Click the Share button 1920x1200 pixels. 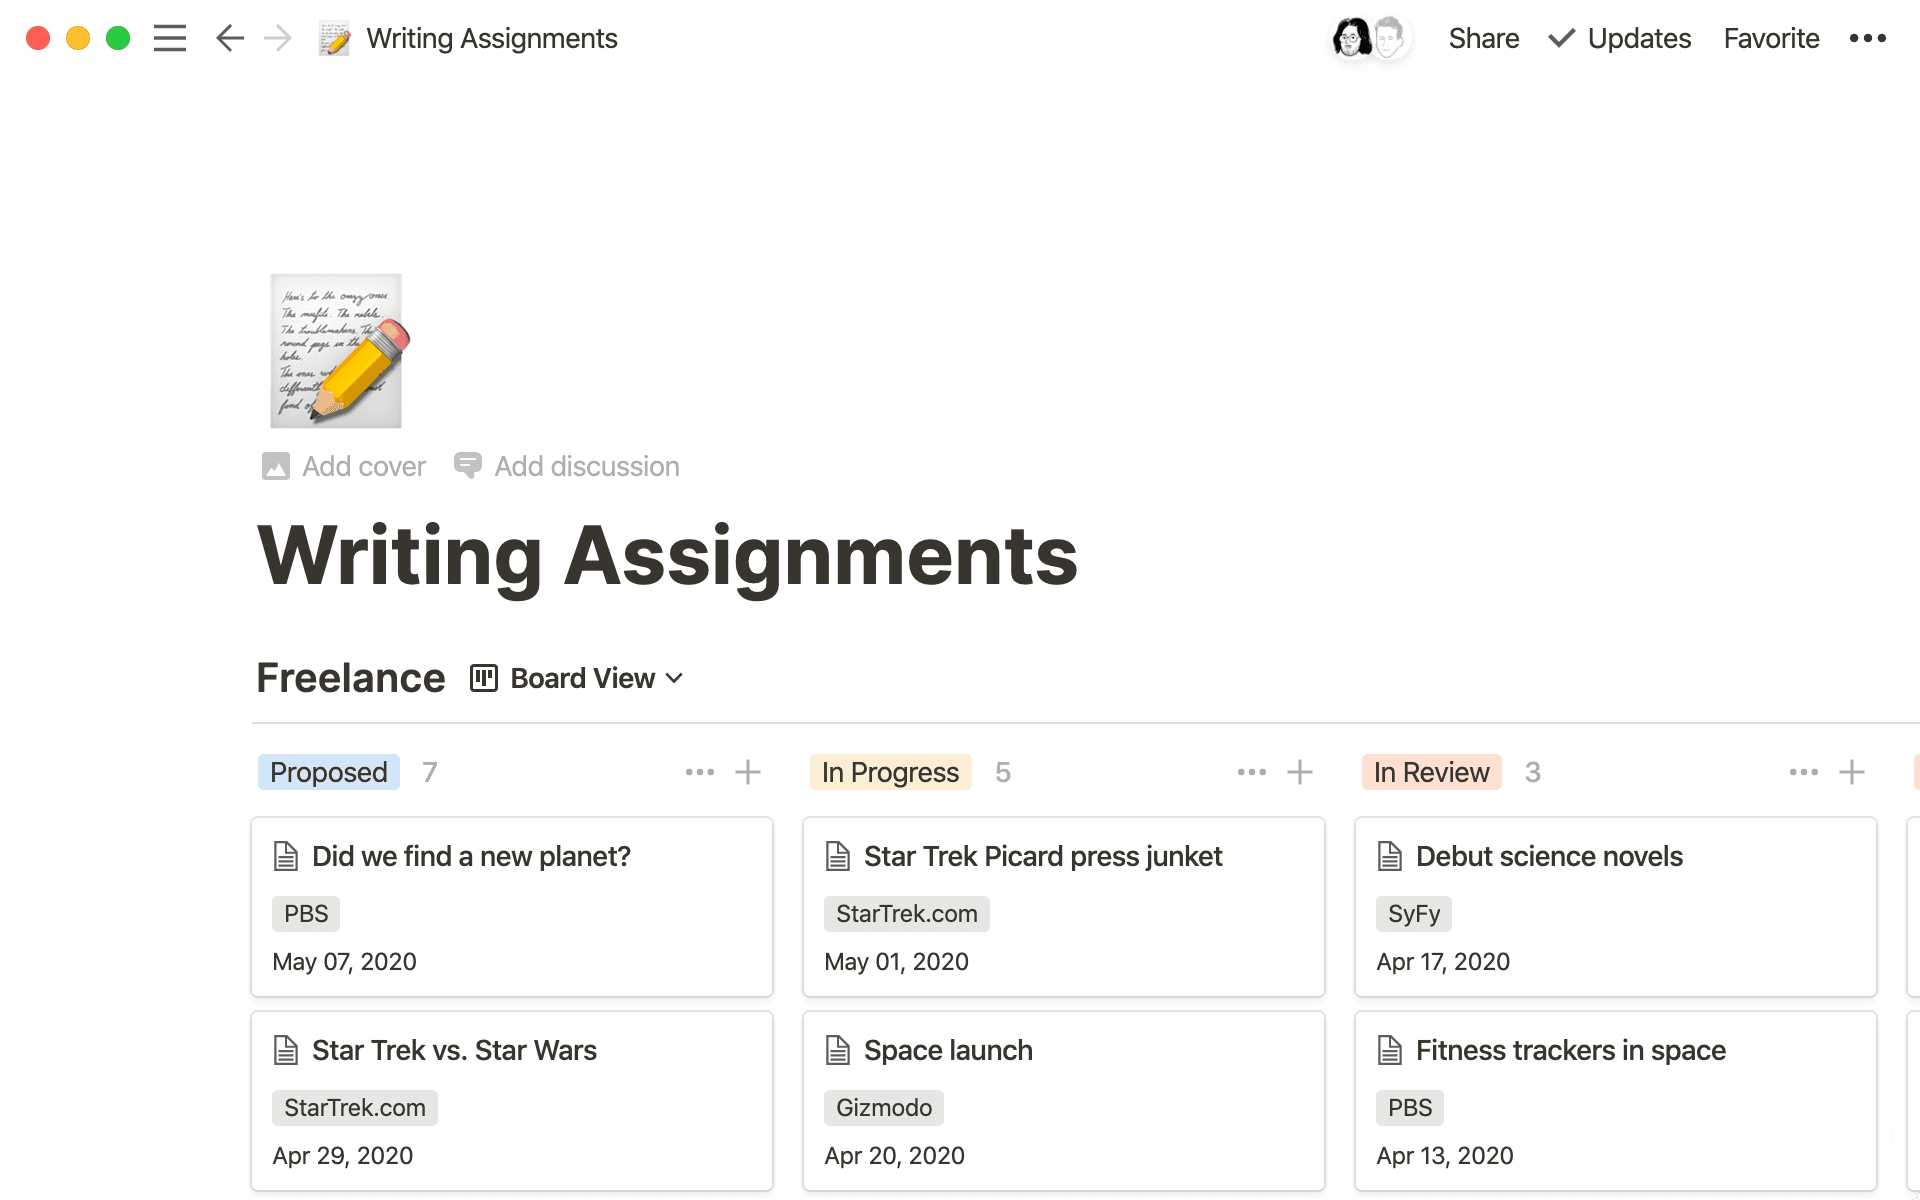[x=1483, y=38]
